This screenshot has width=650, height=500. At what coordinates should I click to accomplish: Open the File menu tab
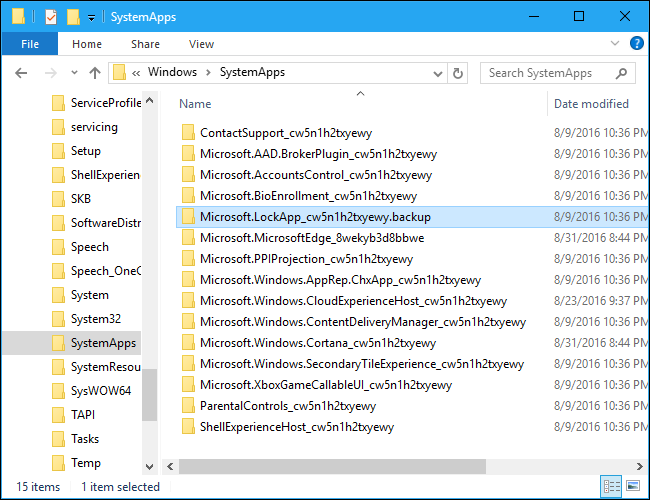30,44
